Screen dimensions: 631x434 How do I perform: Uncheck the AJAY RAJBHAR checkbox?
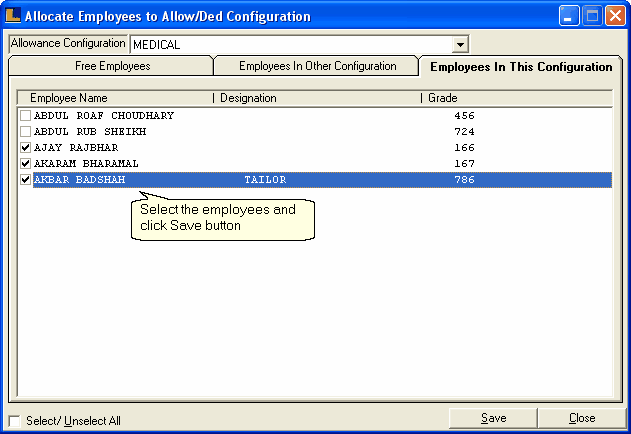click(x=25, y=148)
